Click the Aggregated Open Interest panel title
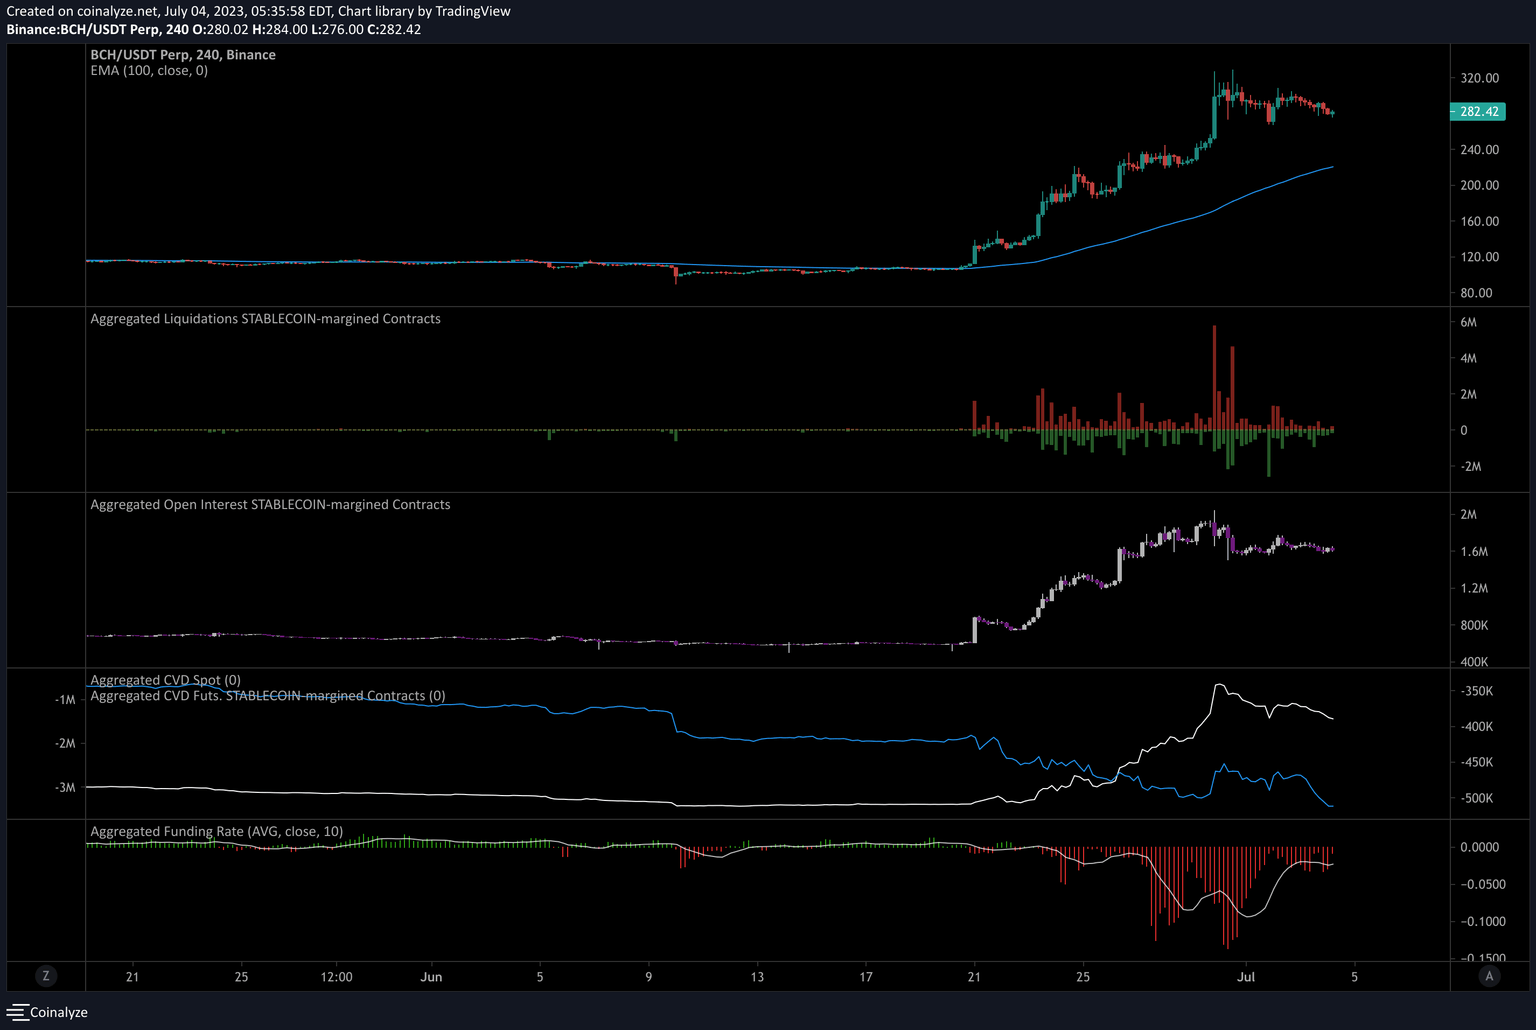1536x1030 pixels. [x=270, y=504]
